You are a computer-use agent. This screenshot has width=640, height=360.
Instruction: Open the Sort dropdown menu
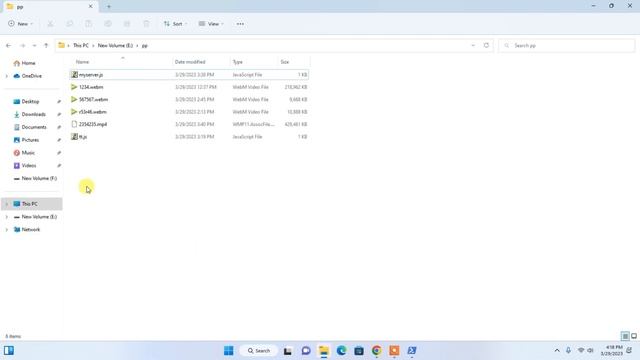tap(176, 24)
